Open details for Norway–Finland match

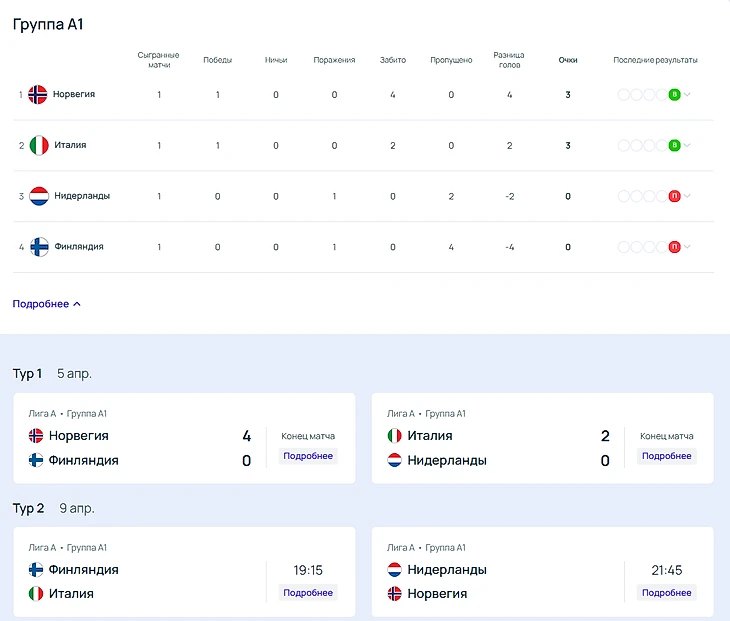308,456
